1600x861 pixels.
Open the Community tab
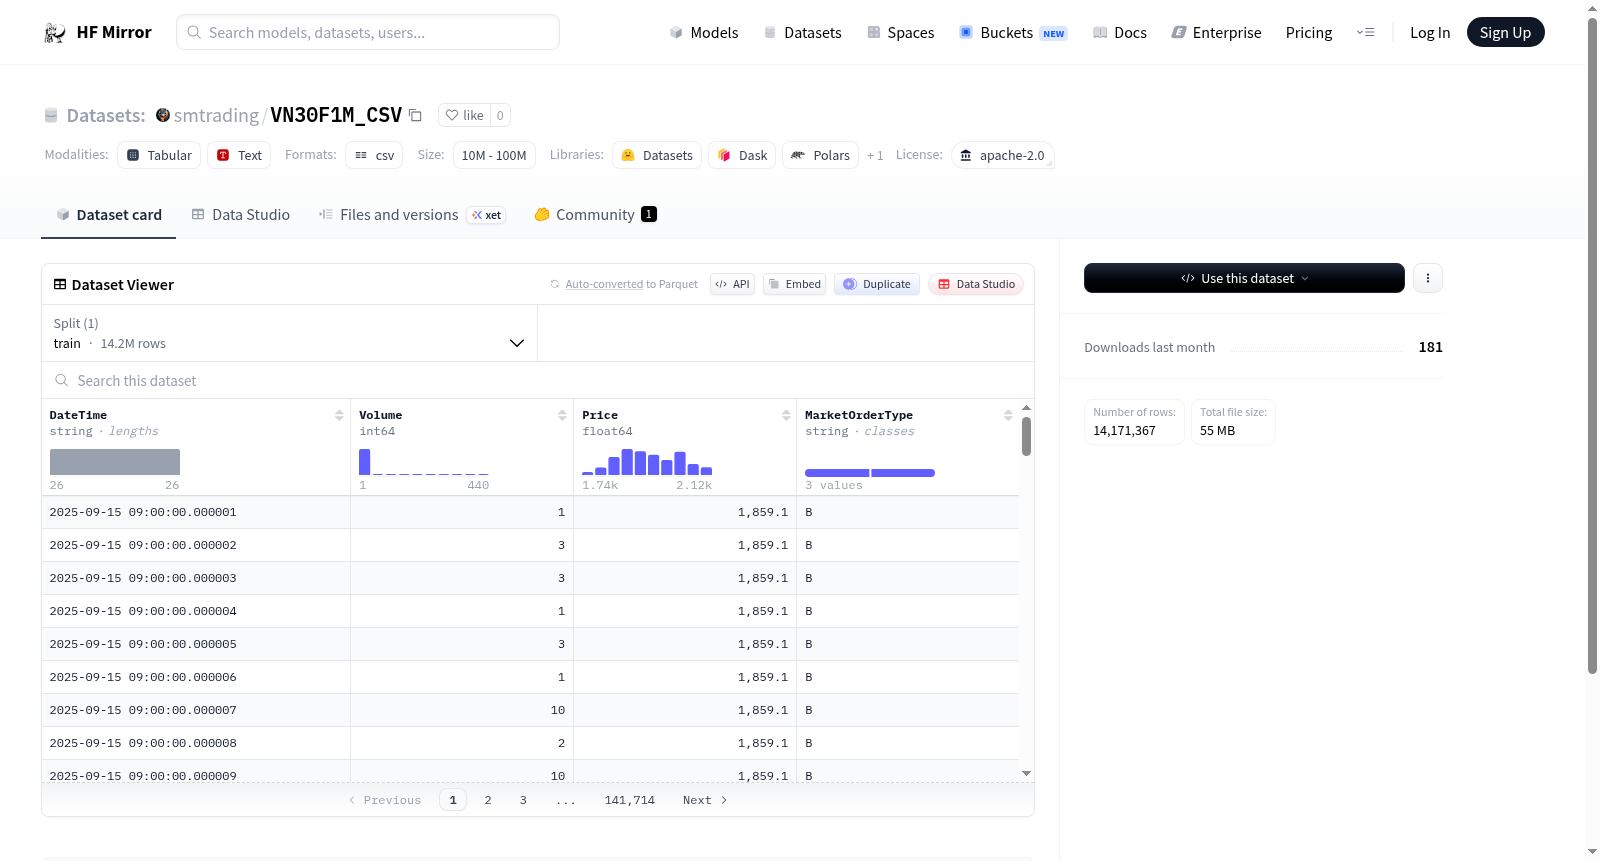[595, 215]
